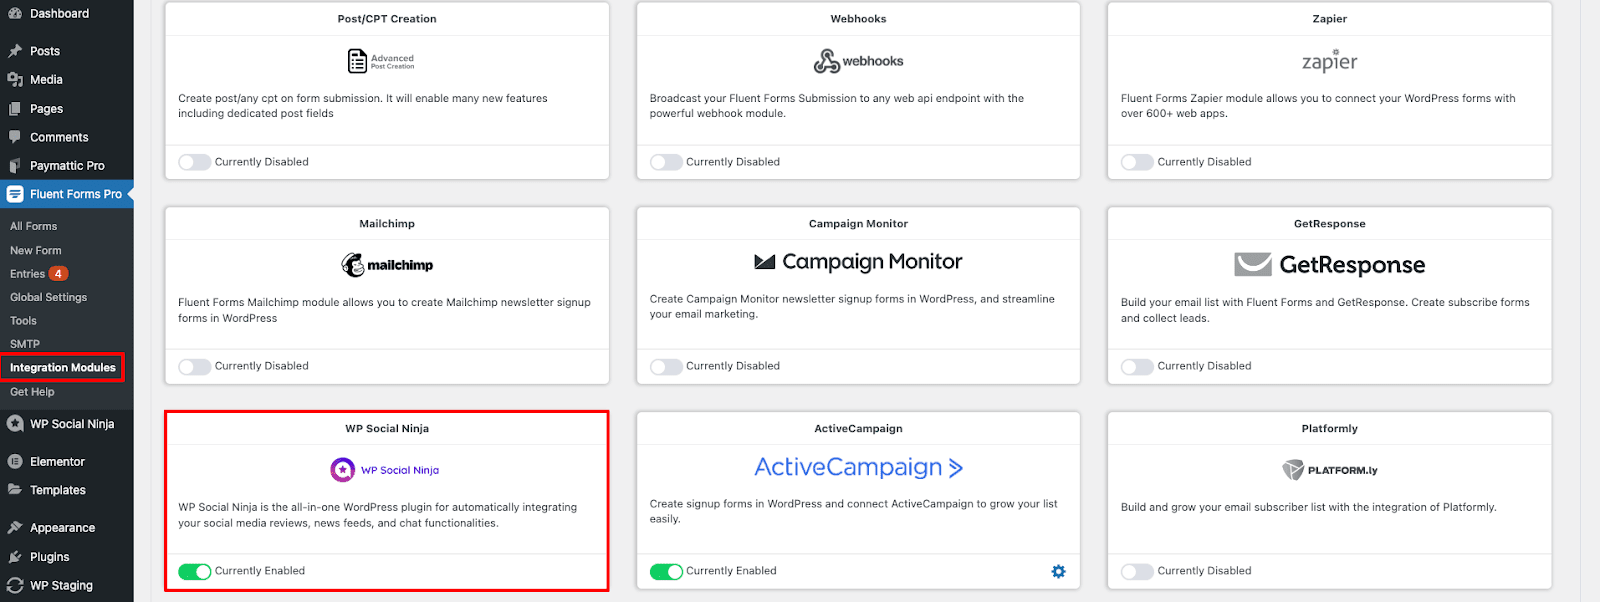Screen dimensions: 1600x602
Task: Open the Dashboard menu link
Action: coord(59,14)
